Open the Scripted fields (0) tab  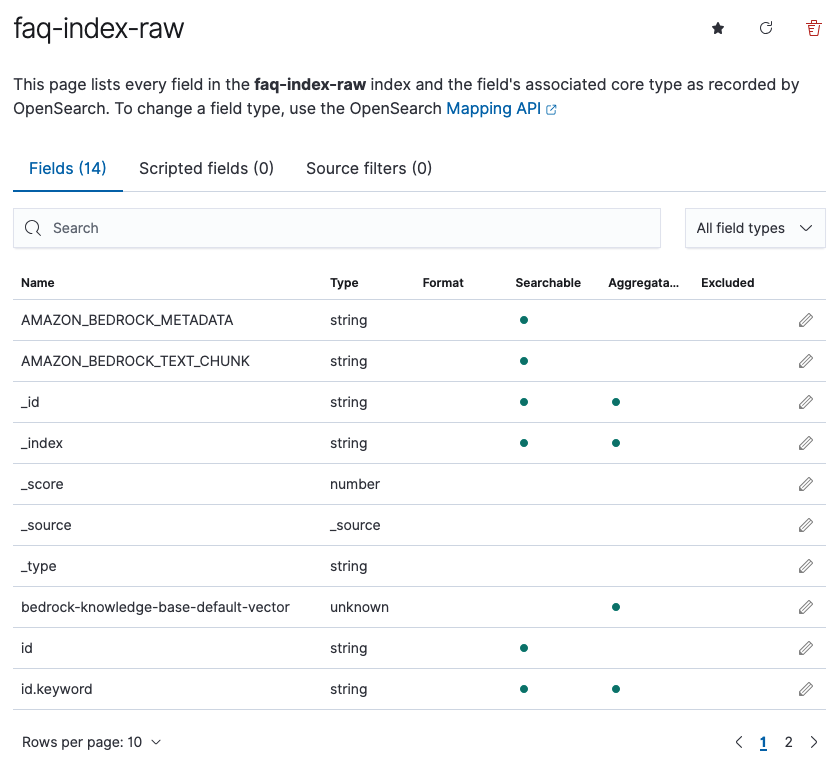(x=206, y=168)
